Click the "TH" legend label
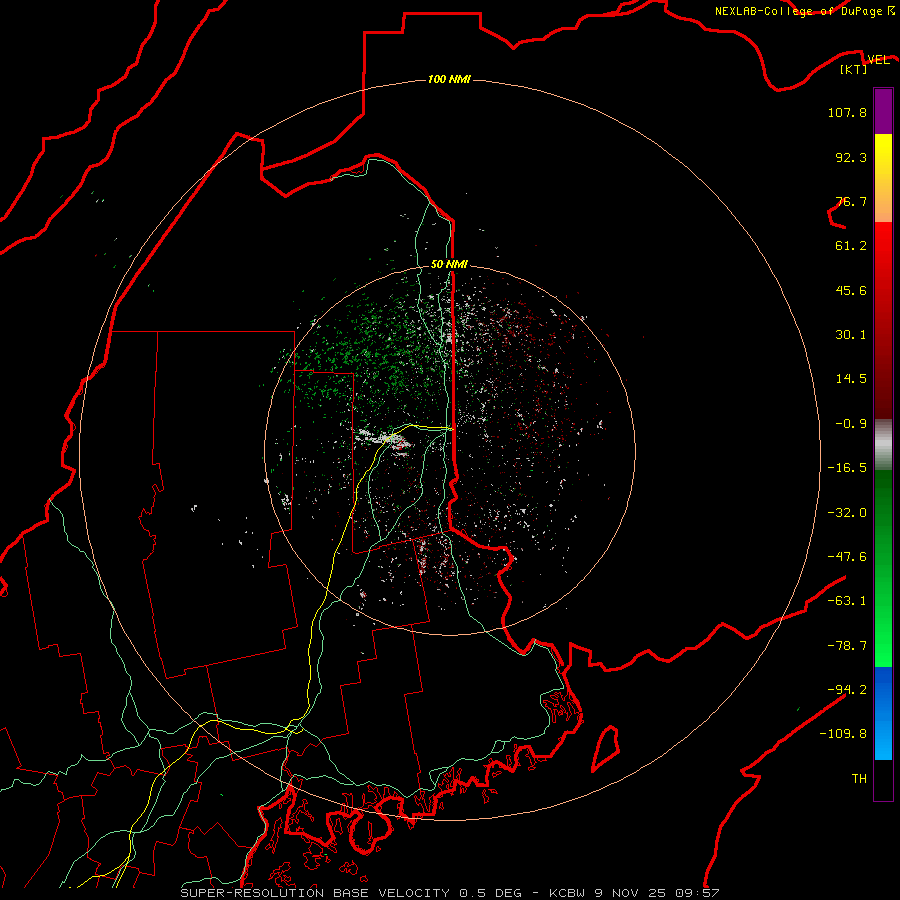Viewport: 900px width, 900px height. tap(859, 779)
